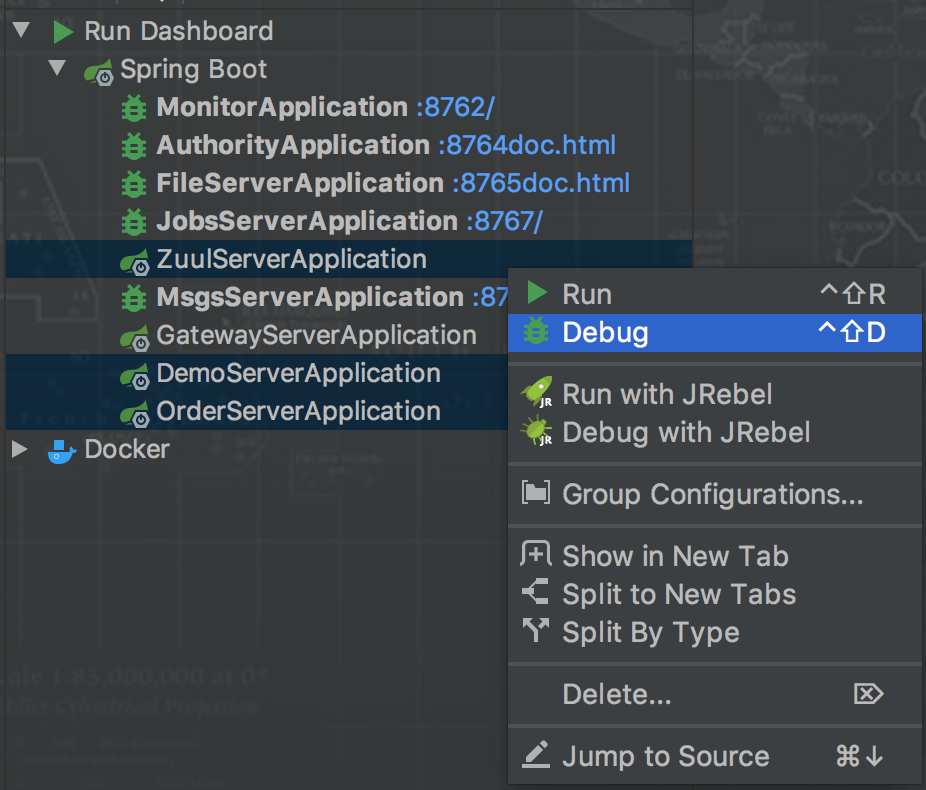Click the Group Configurations folder icon
This screenshot has height=790, width=926.
click(x=536, y=492)
